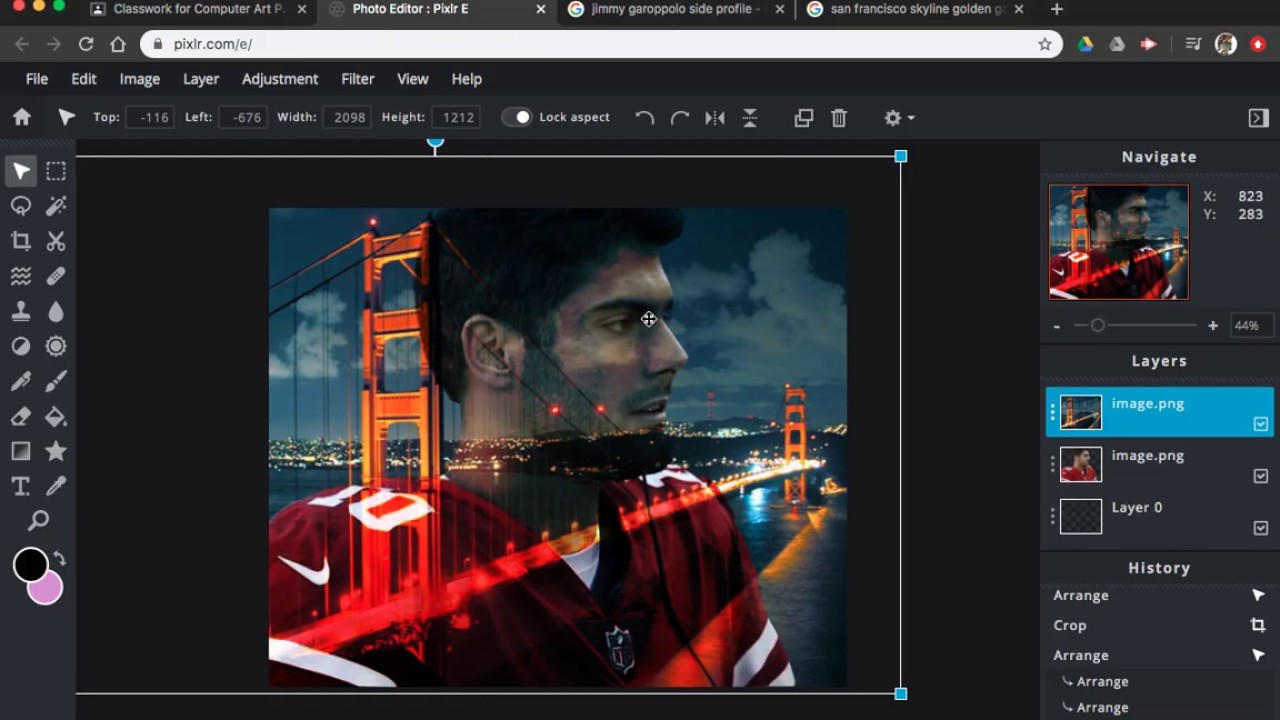Open the Adjustment menu
This screenshot has width=1280, height=720.
tap(280, 79)
